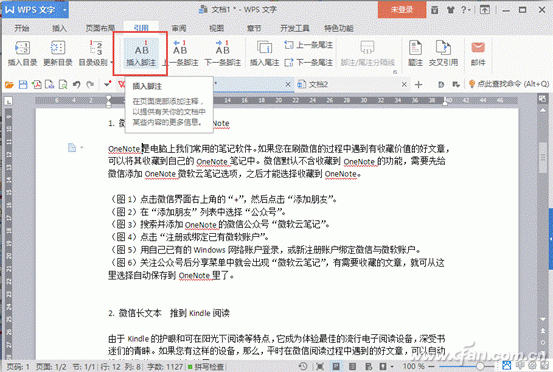Click the 题注 (caption) icon
The height and width of the screenshot is (372, 553).
(415, 54)
